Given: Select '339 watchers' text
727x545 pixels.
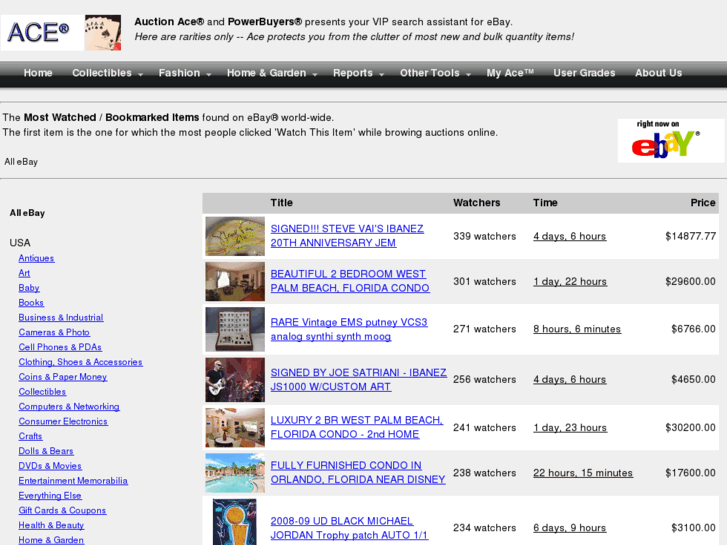Looking at the screenshot, I should [485, 236].
